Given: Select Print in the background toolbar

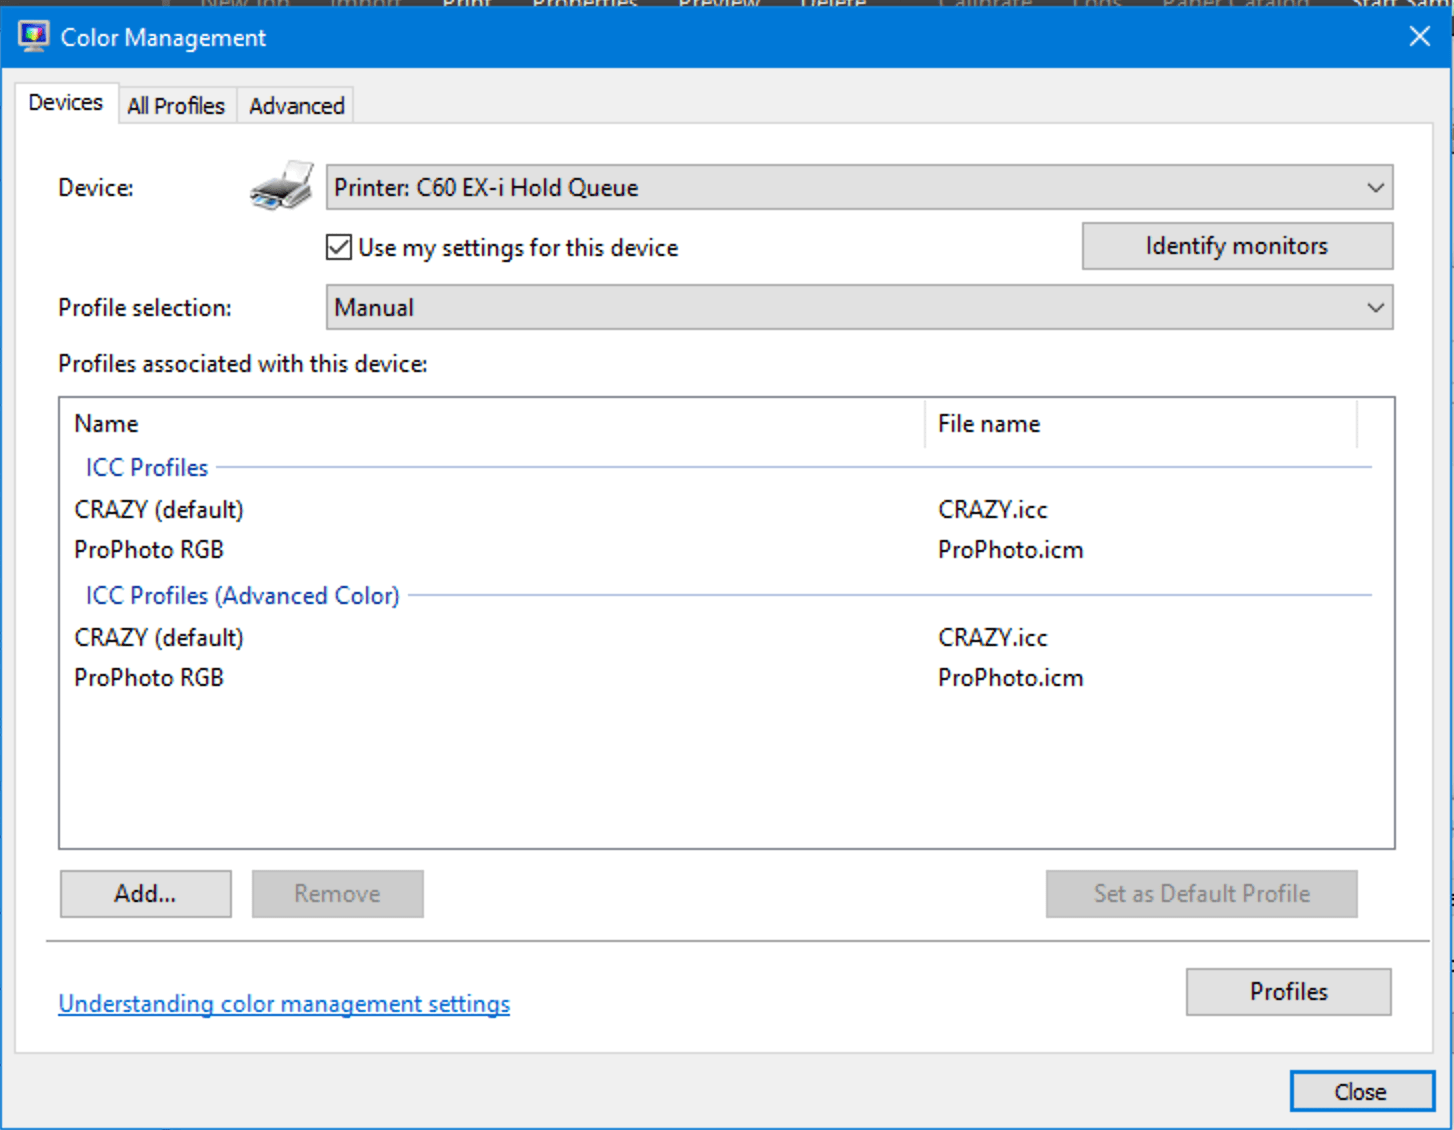Looking at the screenshot, I should click(465, 5).
